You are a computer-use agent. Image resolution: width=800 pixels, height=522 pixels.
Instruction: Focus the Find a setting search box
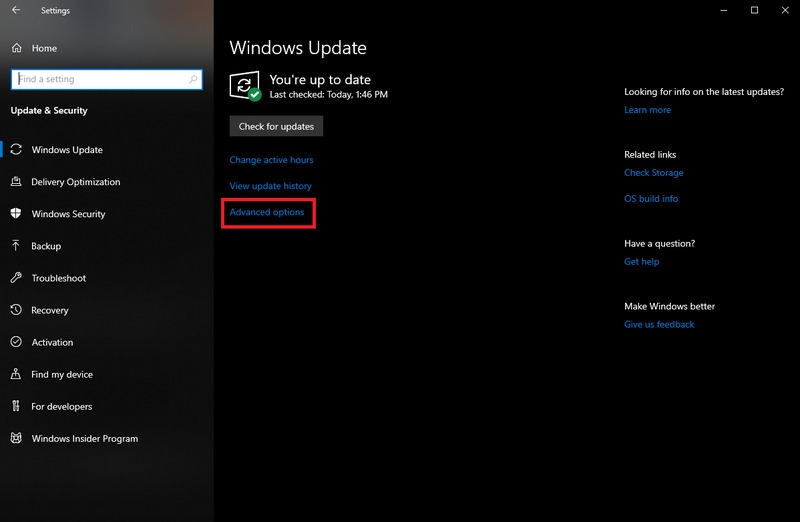tap(100, 79)
